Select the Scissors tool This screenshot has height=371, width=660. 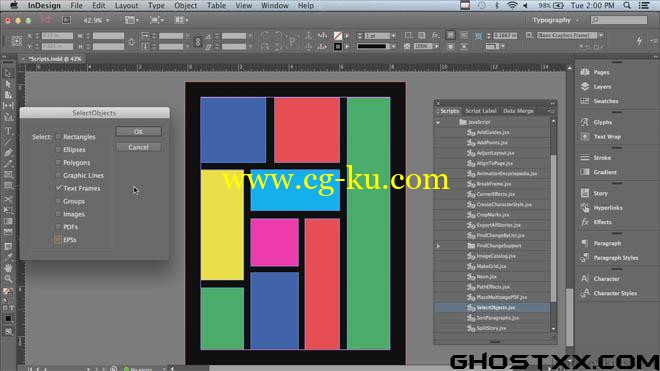8,199
